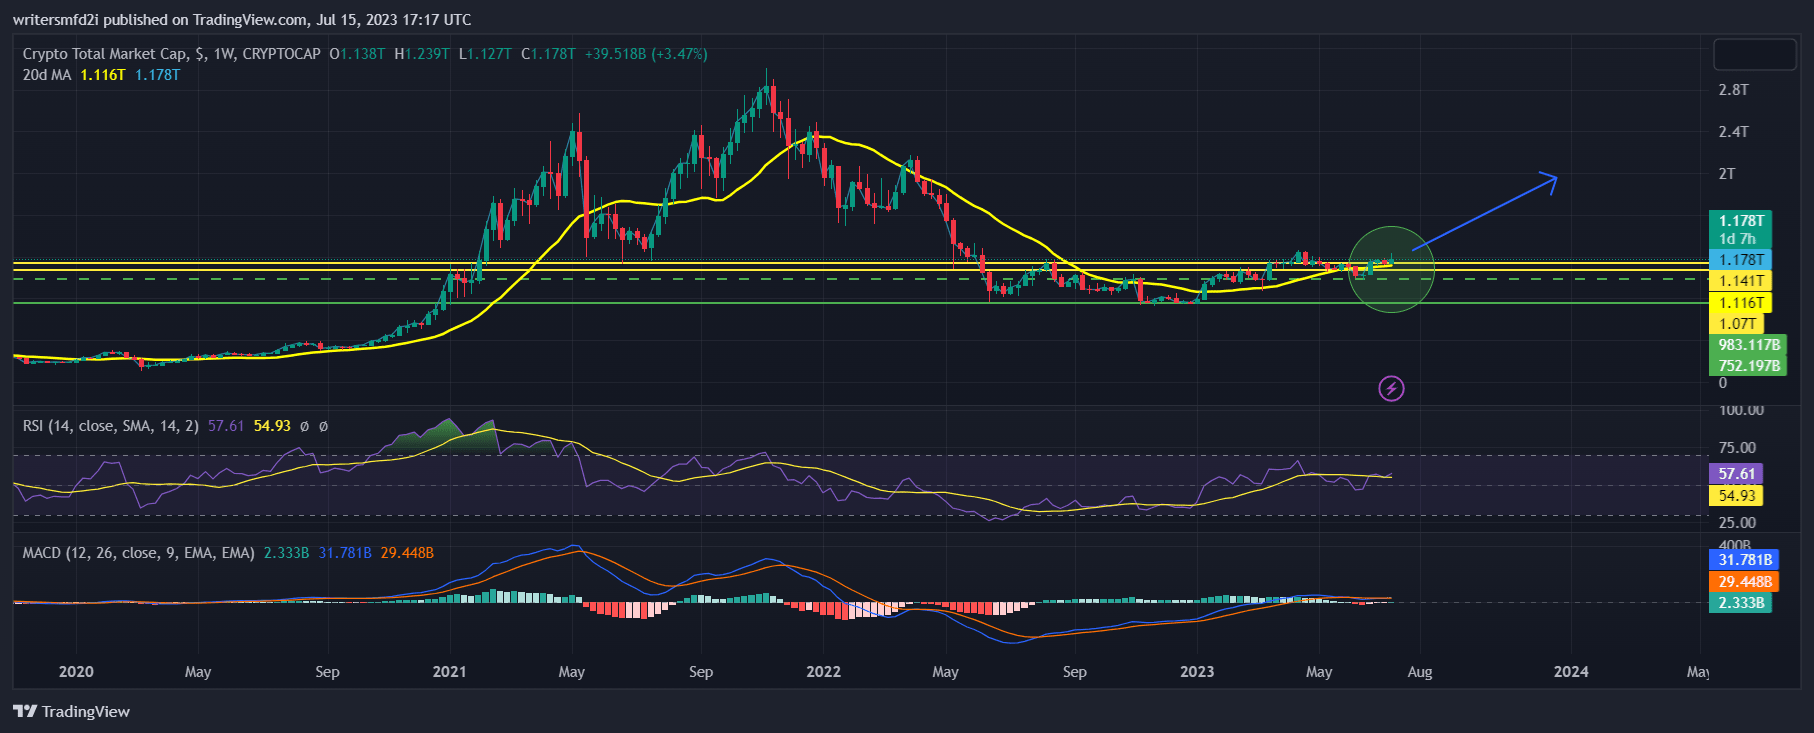Click the blue MACD 31.781B axis label
This screenshot has width=1814, height=733.
coord(1744,560)
